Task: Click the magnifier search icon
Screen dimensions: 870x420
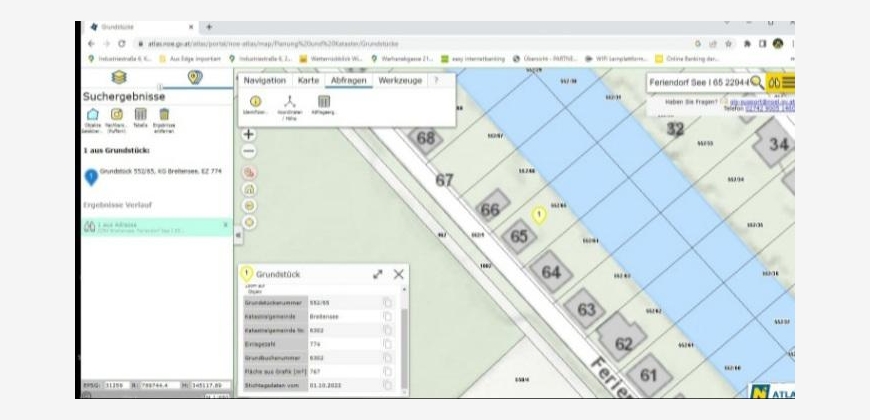Action: pyautogui.click(x=757, y=82)
